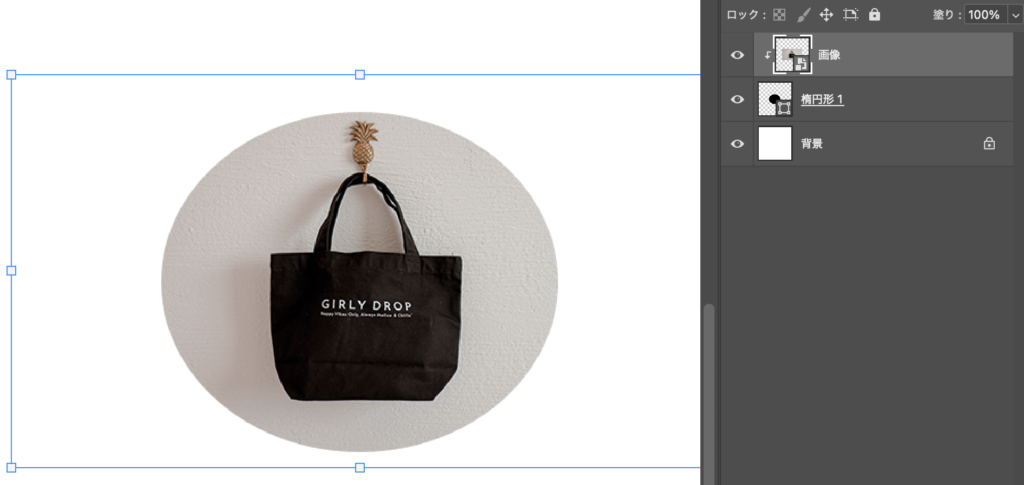Click padlock icon on 背景 layer
The height and width of the screenshot is (485, 1024).
[989, 144]
